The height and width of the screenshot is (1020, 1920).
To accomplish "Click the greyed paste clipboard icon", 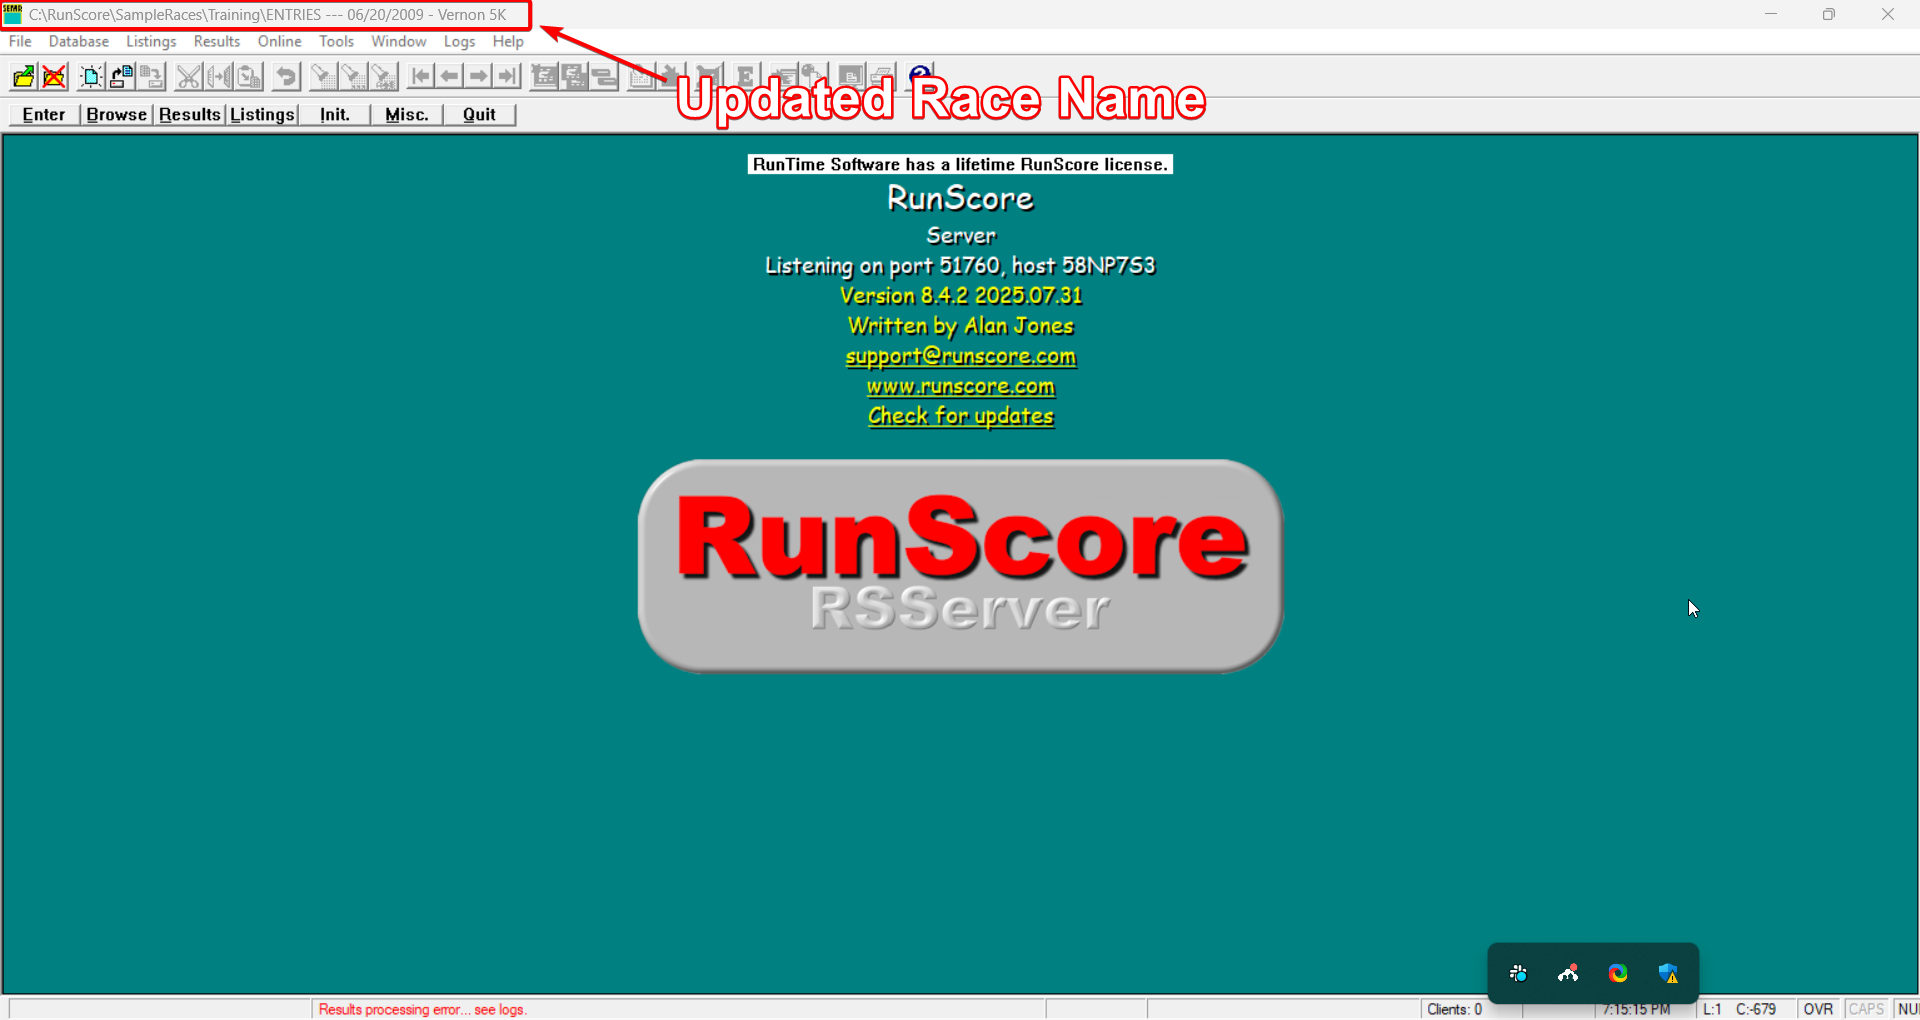I will [x=250, y=77].
